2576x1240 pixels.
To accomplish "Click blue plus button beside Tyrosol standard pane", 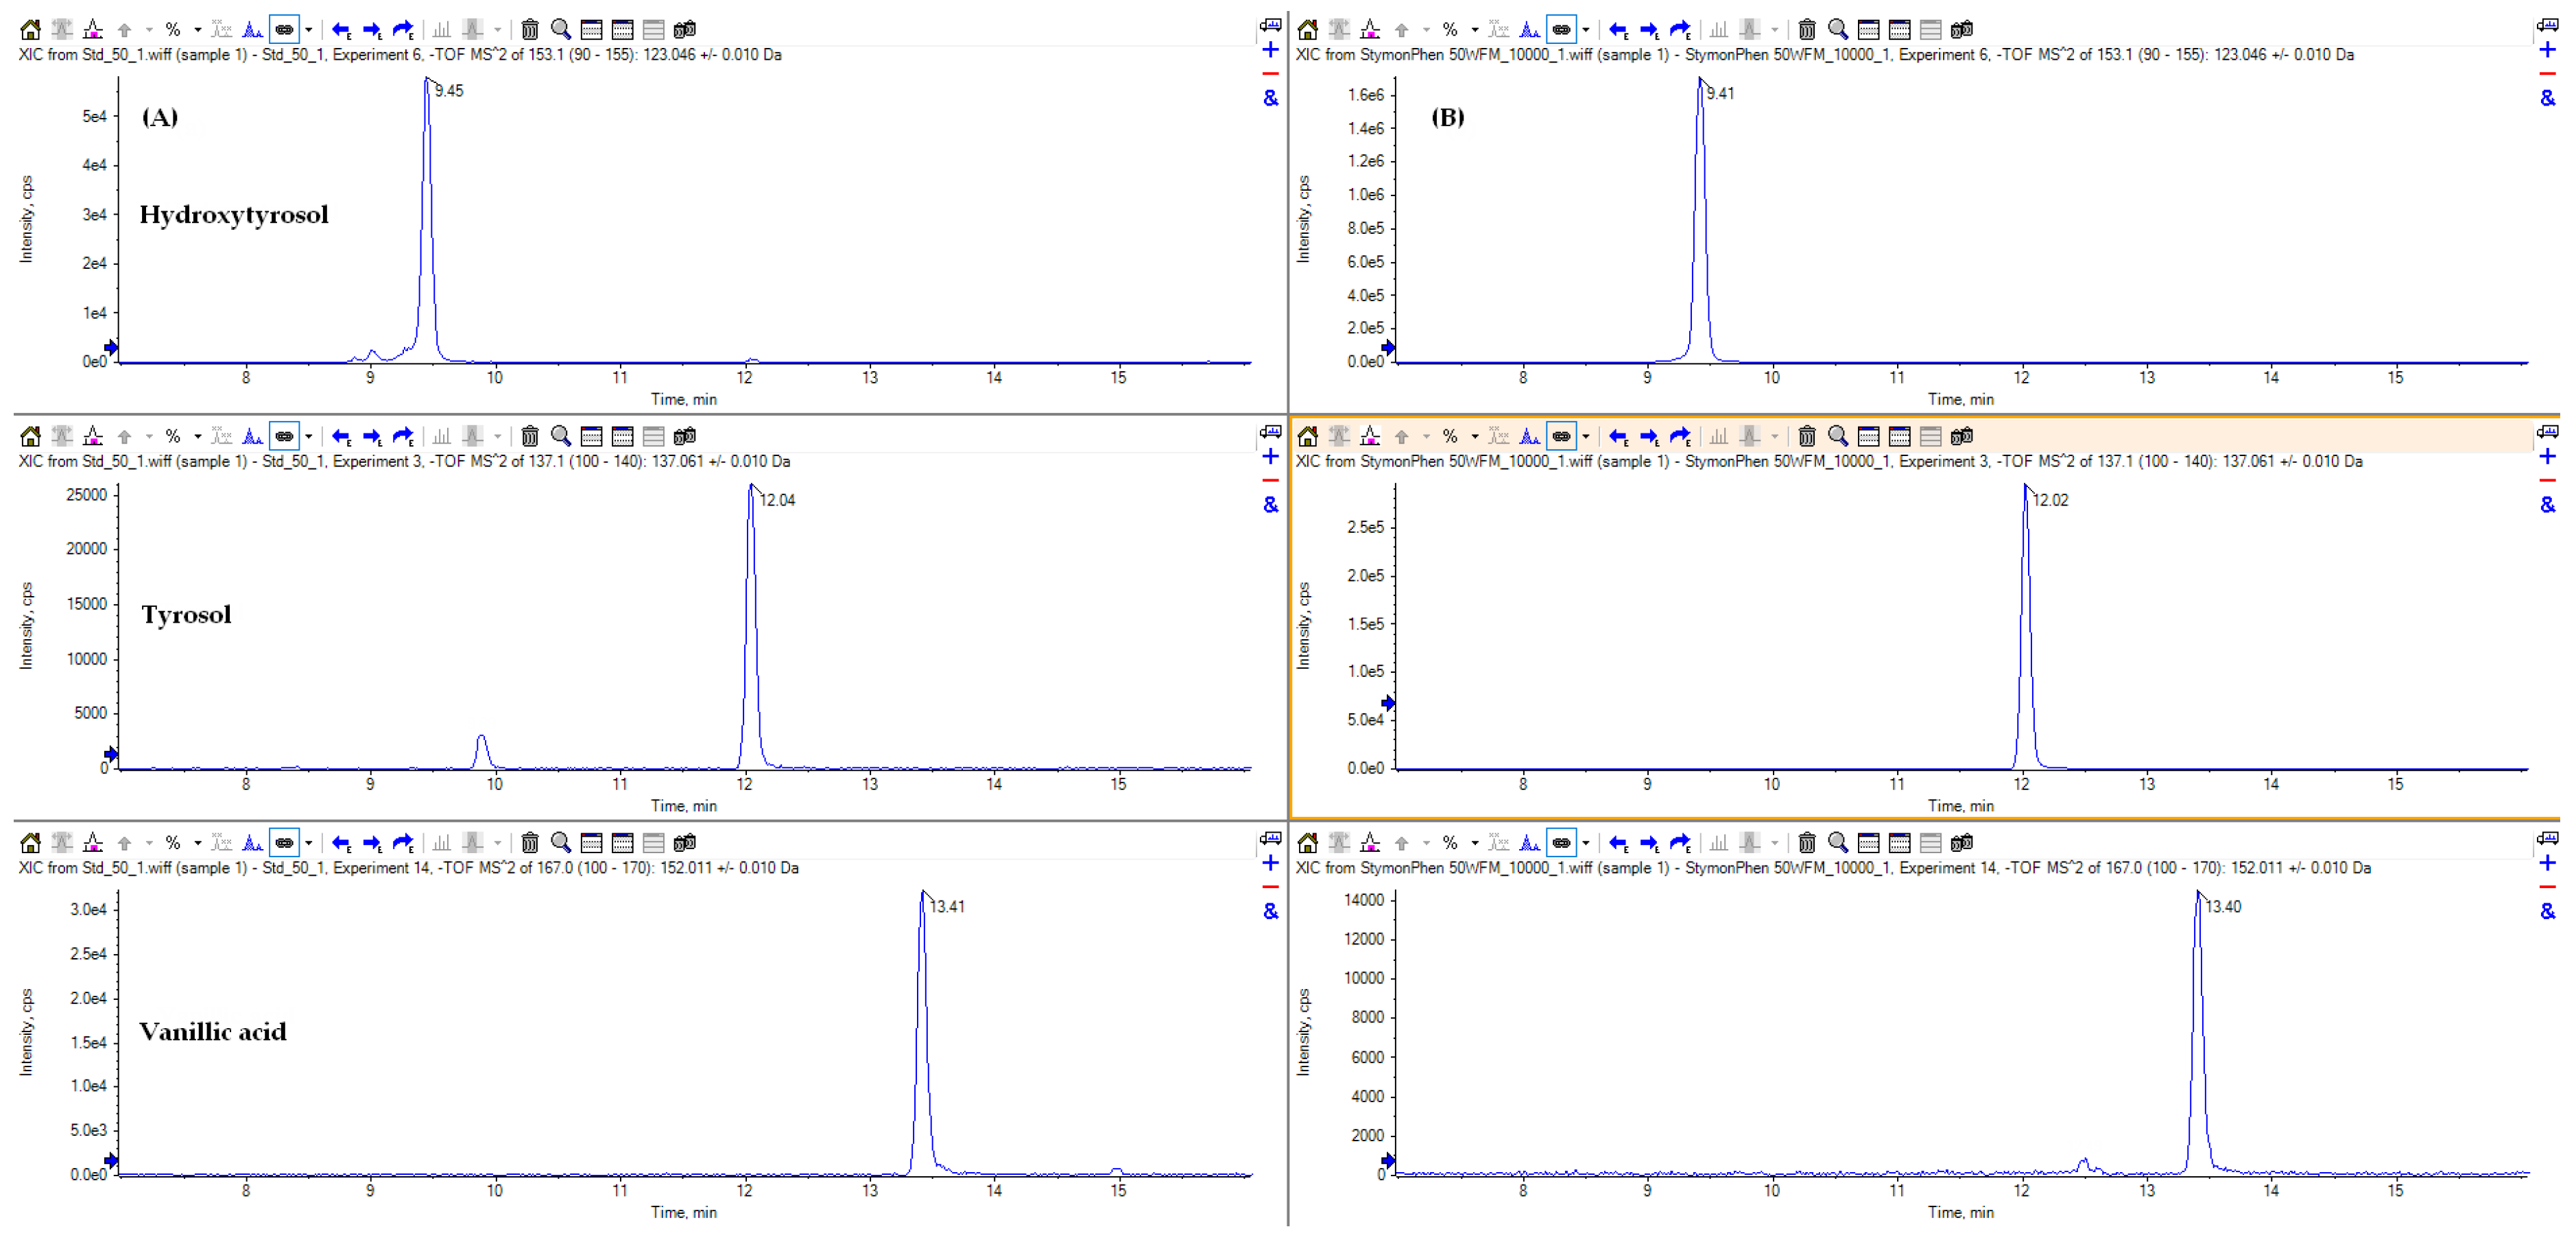I will coord(1270,457).
